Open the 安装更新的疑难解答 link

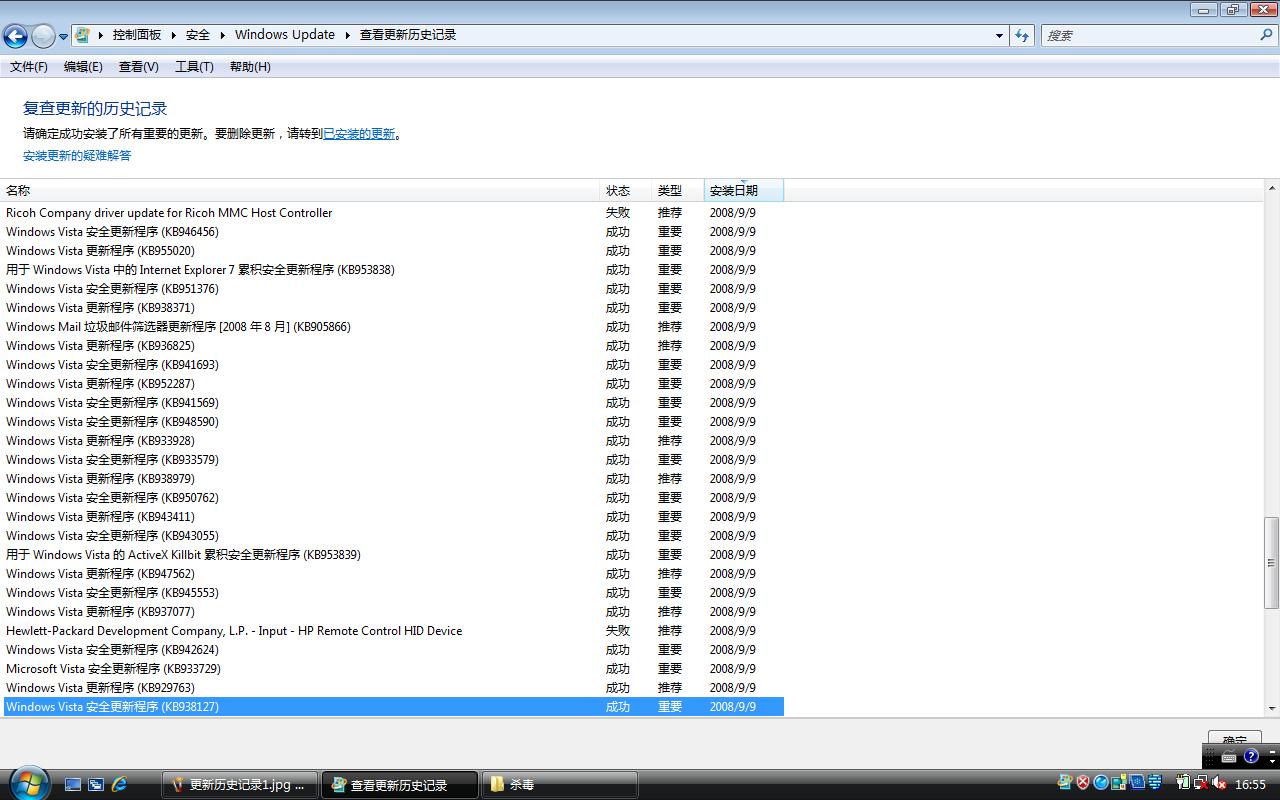click(77, 156)
